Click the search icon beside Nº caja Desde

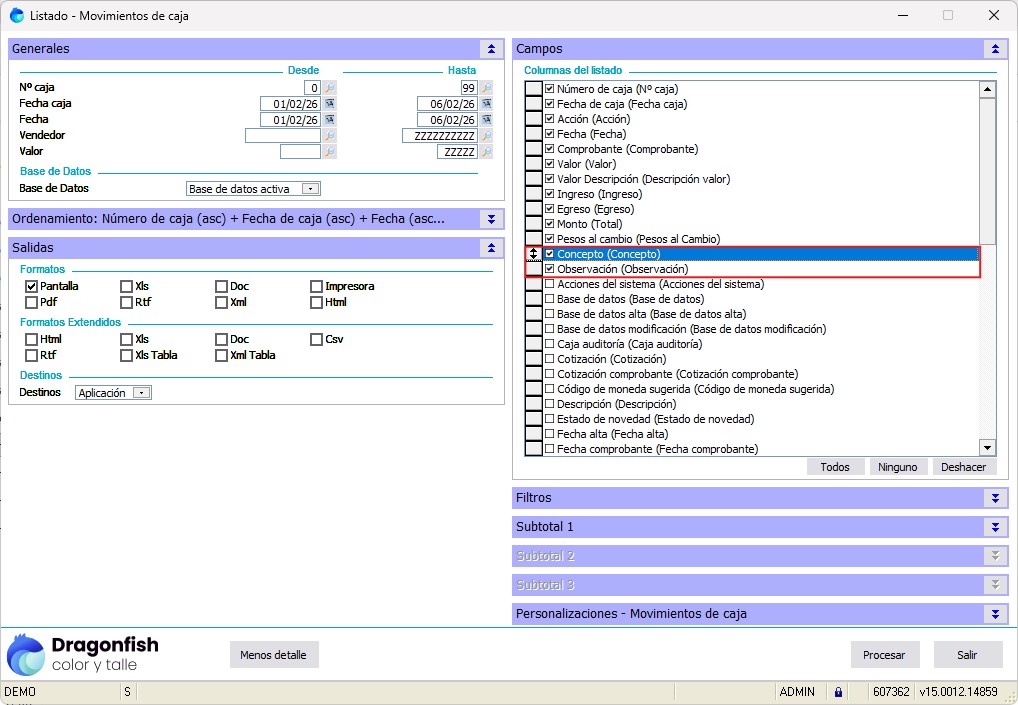click(x=329, y=88)
